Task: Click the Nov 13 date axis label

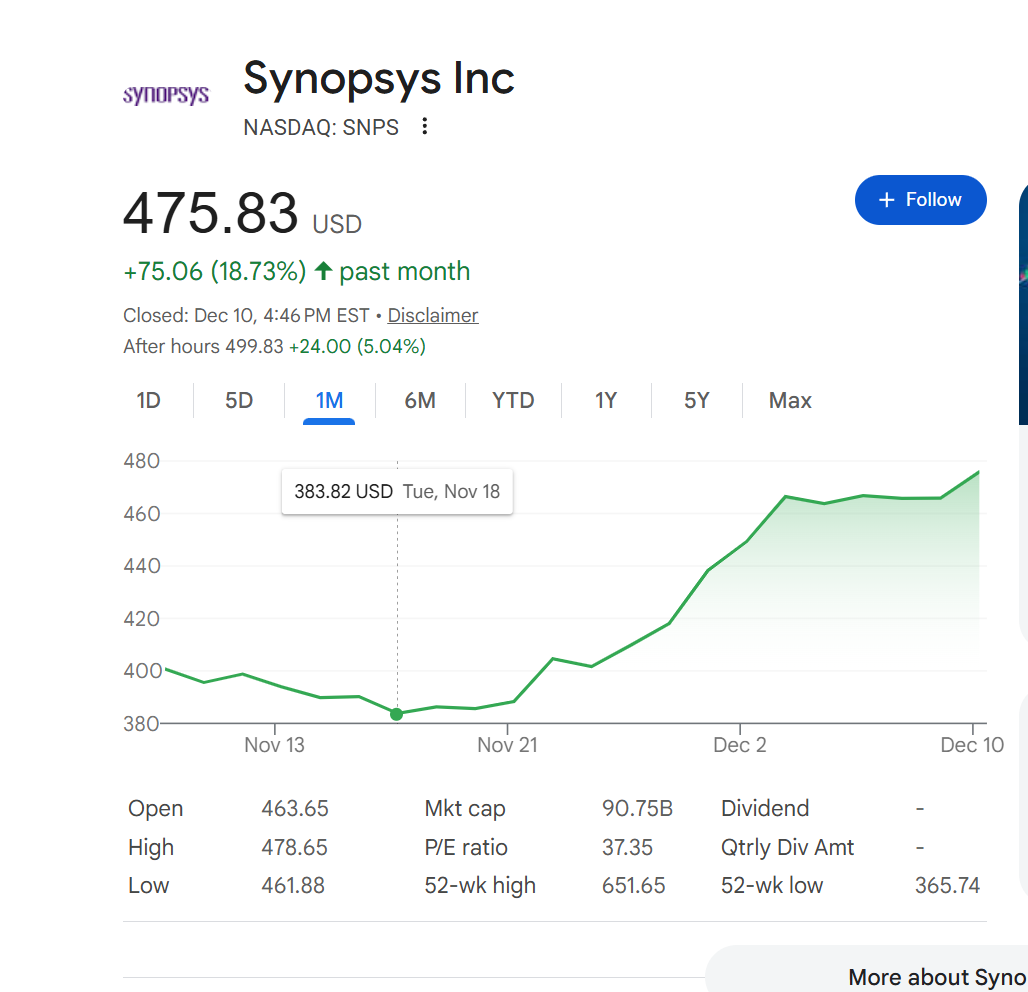Action: click(x=274, y=745)
